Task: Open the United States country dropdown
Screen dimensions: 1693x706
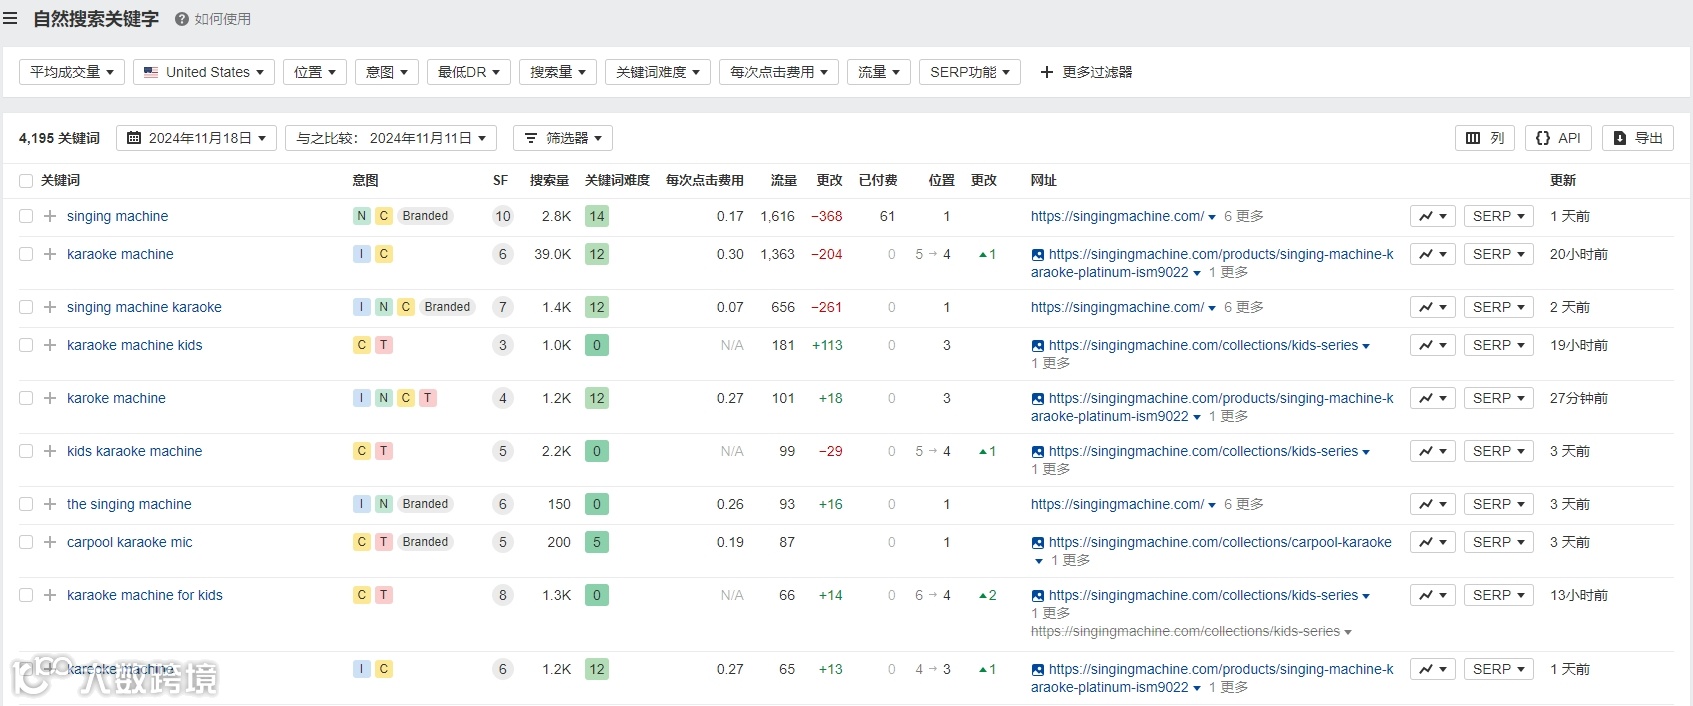Action: coord(204,72)
